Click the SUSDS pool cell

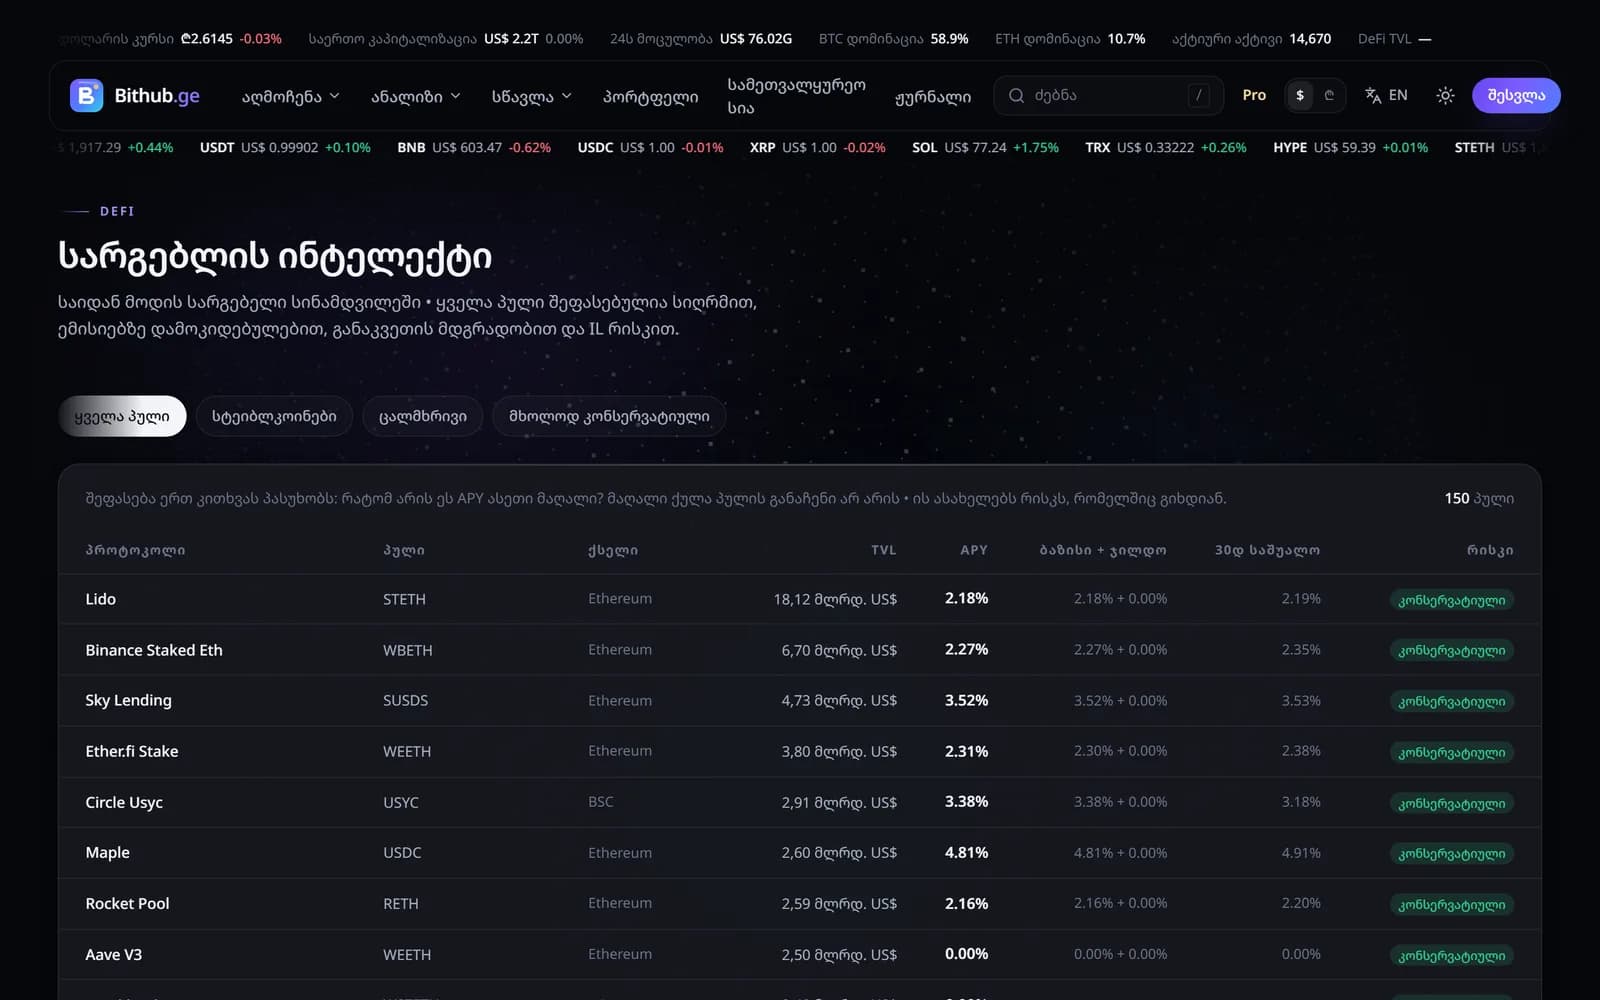click(405, 700)
